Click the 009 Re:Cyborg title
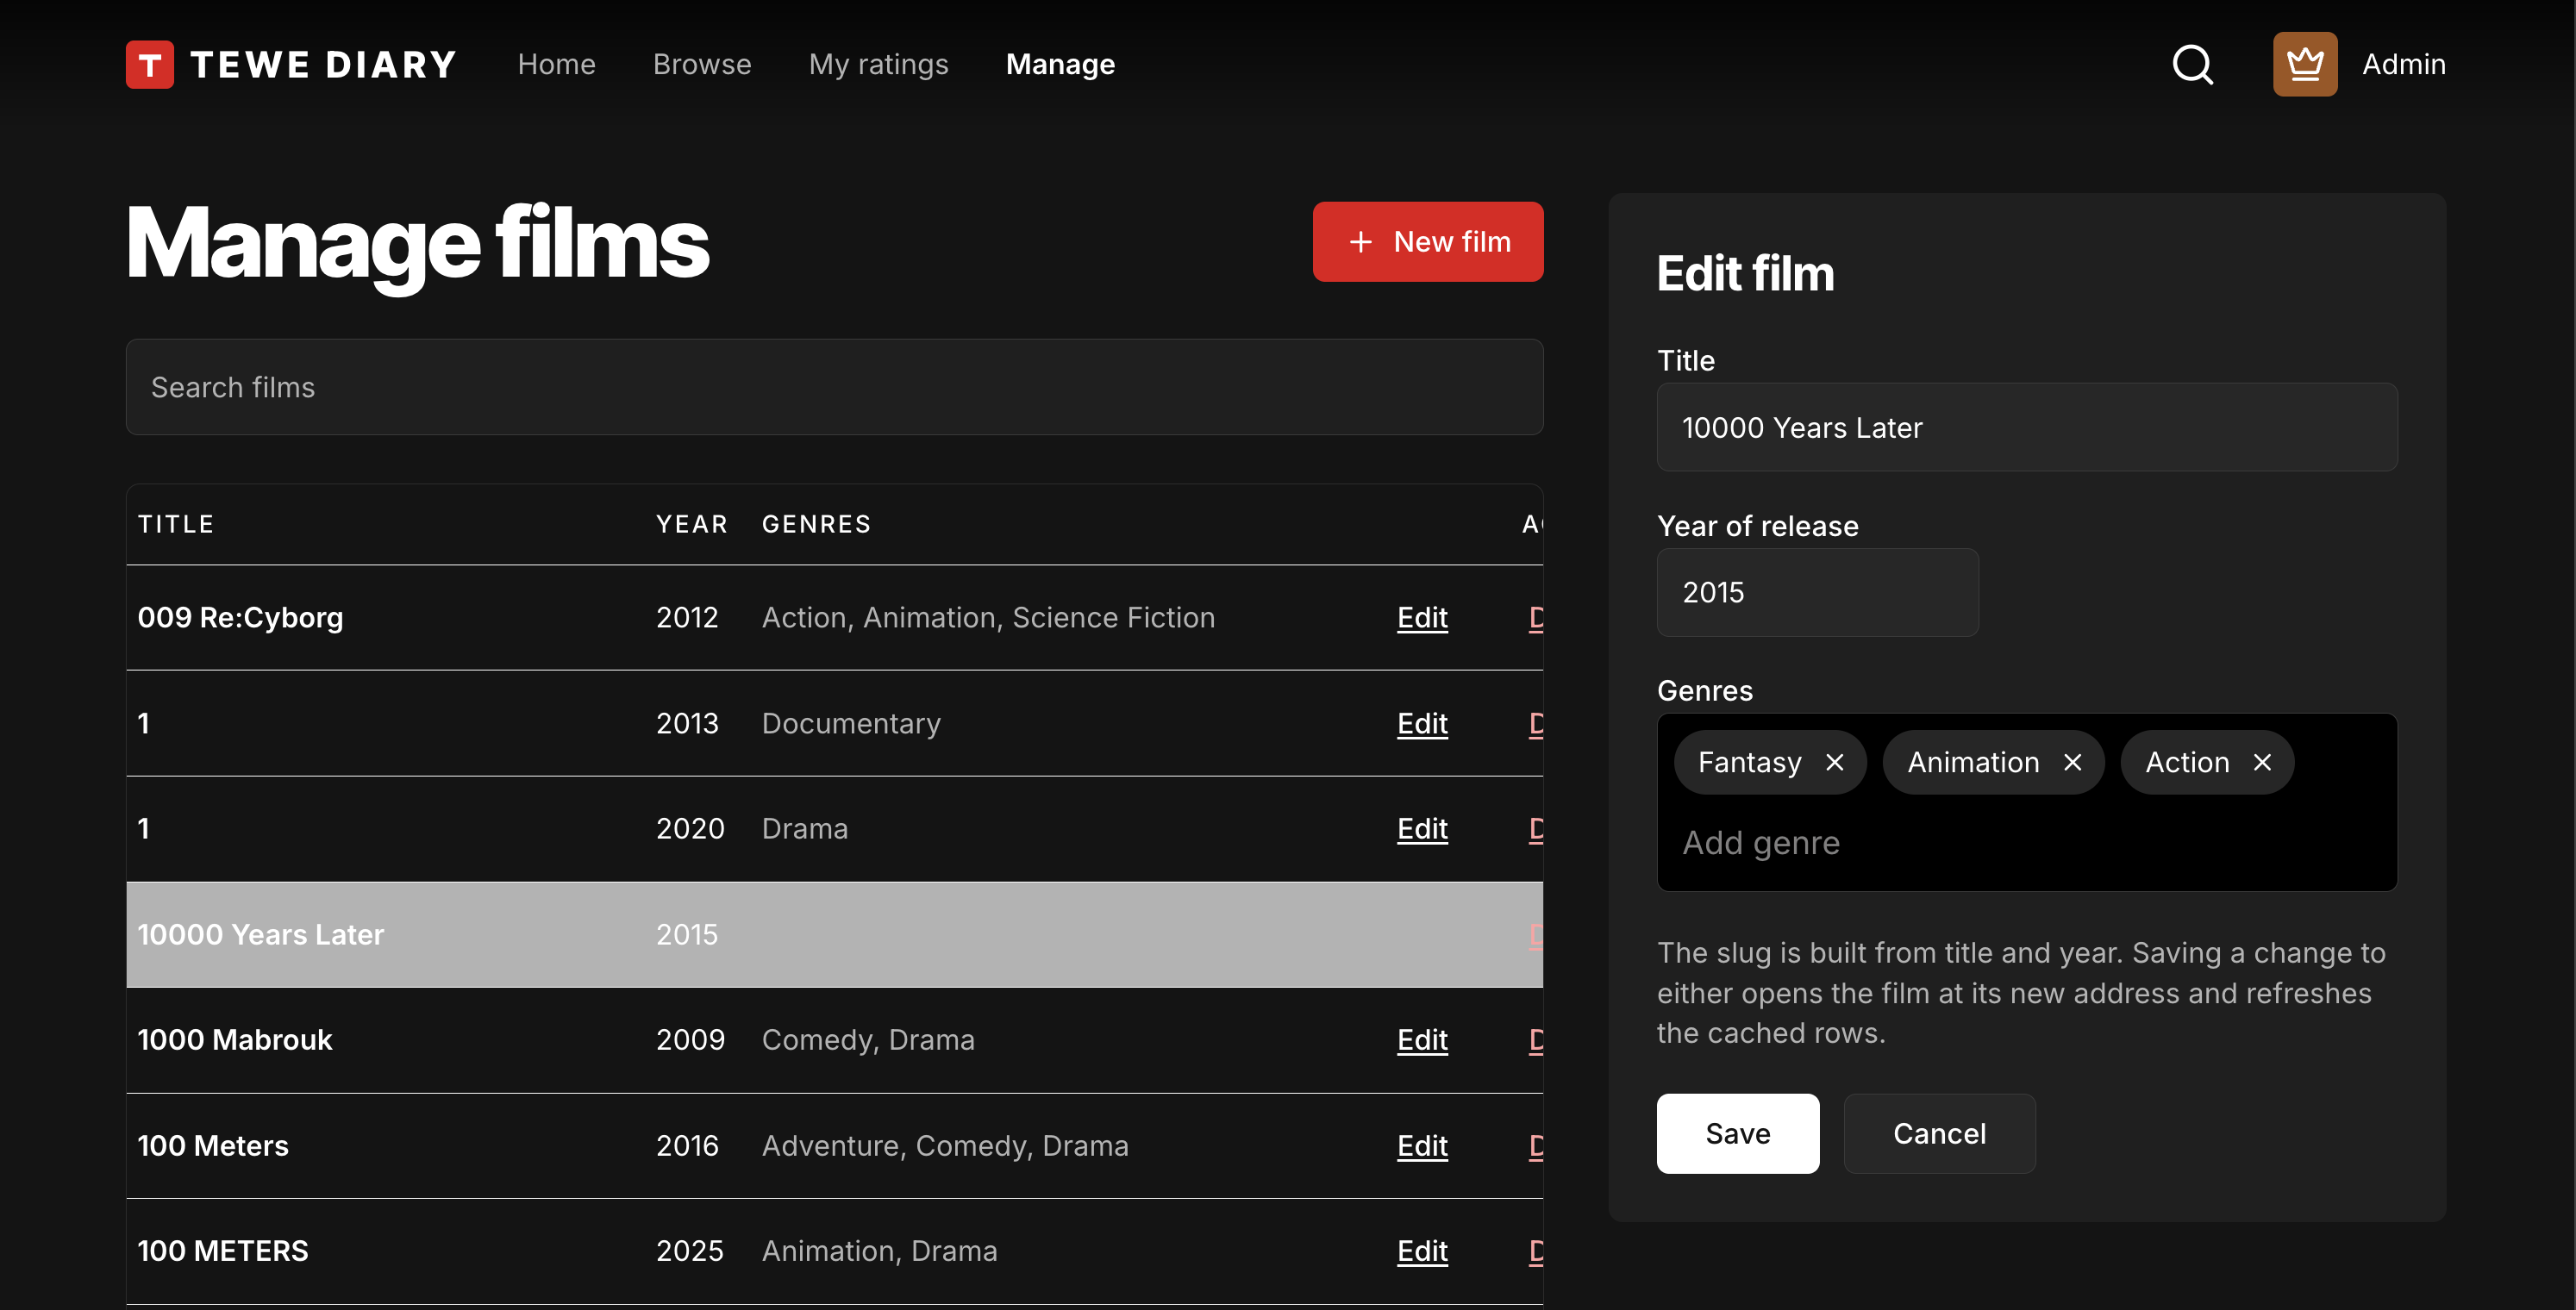 (x=240, y=617)
